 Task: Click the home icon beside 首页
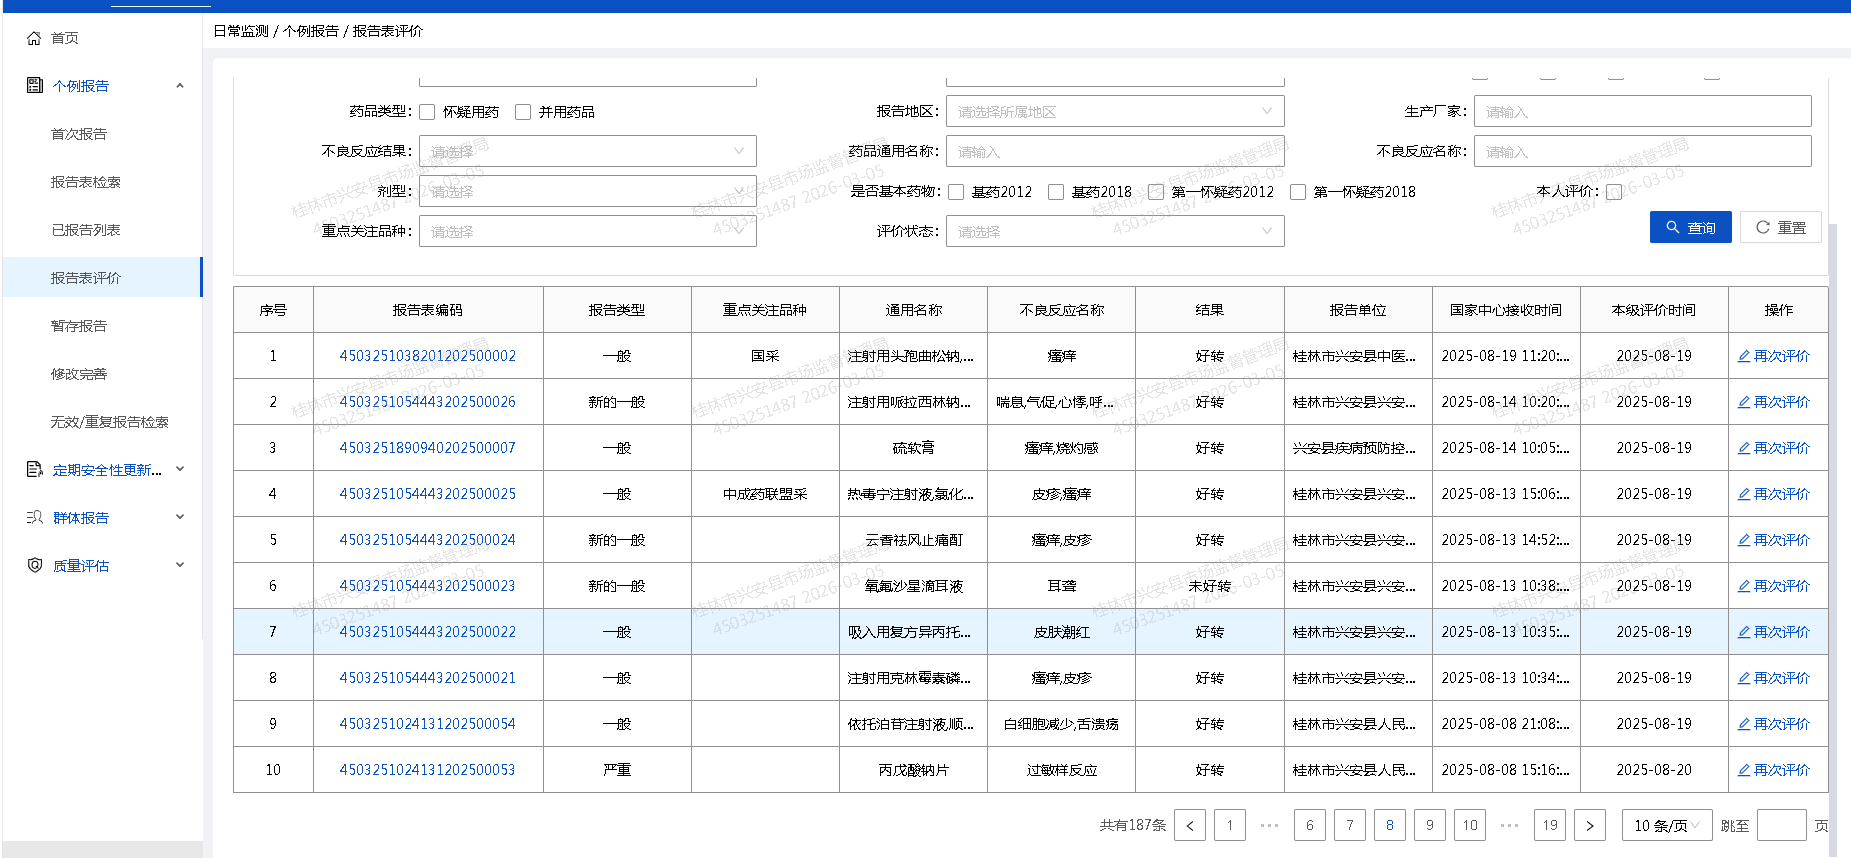tap(34, 38)
